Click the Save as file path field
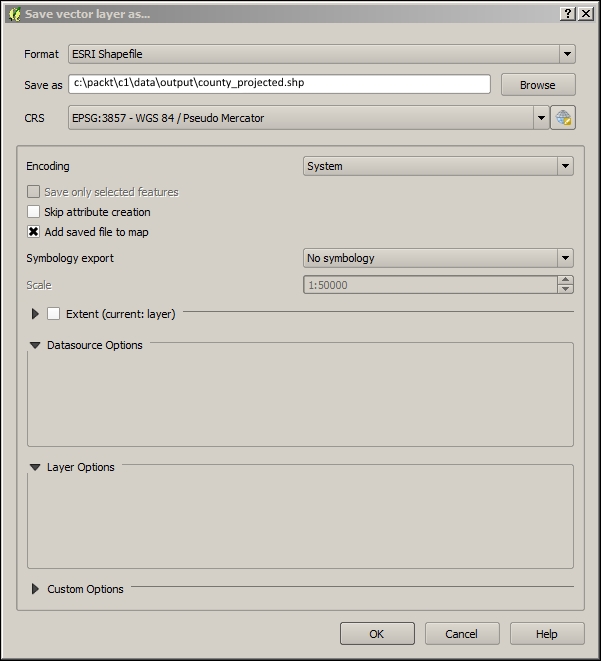The width and height of the screenshot is (601, 661). tap(279, 83)
